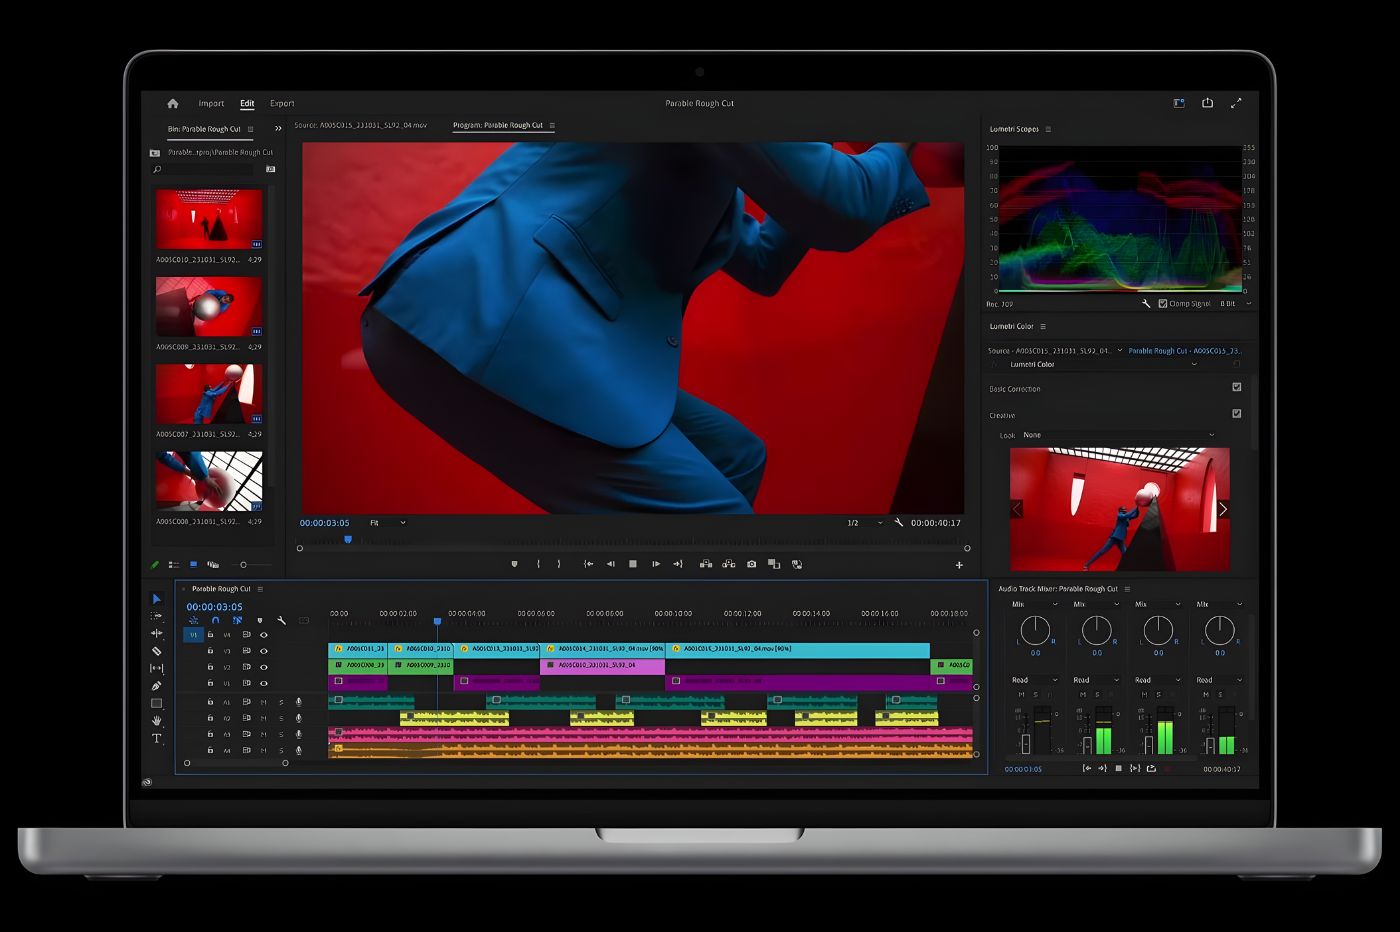
Task: Open the Audio Track Mixer panel menu
Action: (x=1127, y=589)
